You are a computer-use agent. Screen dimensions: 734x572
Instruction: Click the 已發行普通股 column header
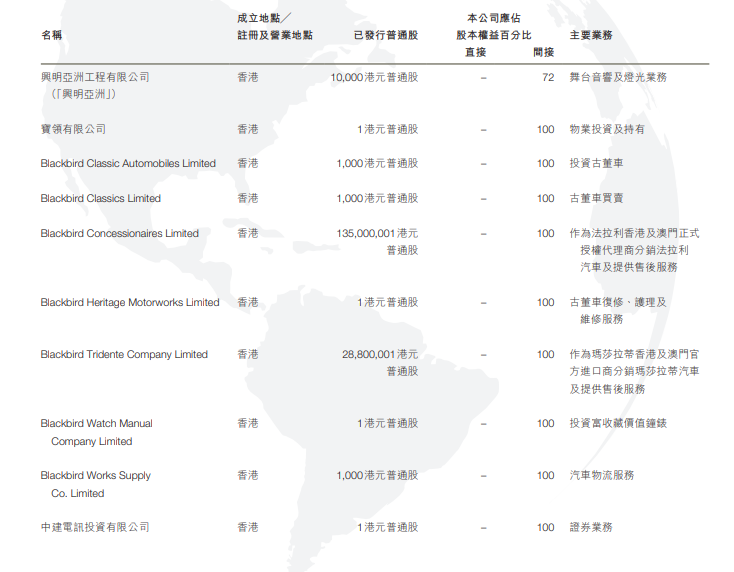click(386, 35)
